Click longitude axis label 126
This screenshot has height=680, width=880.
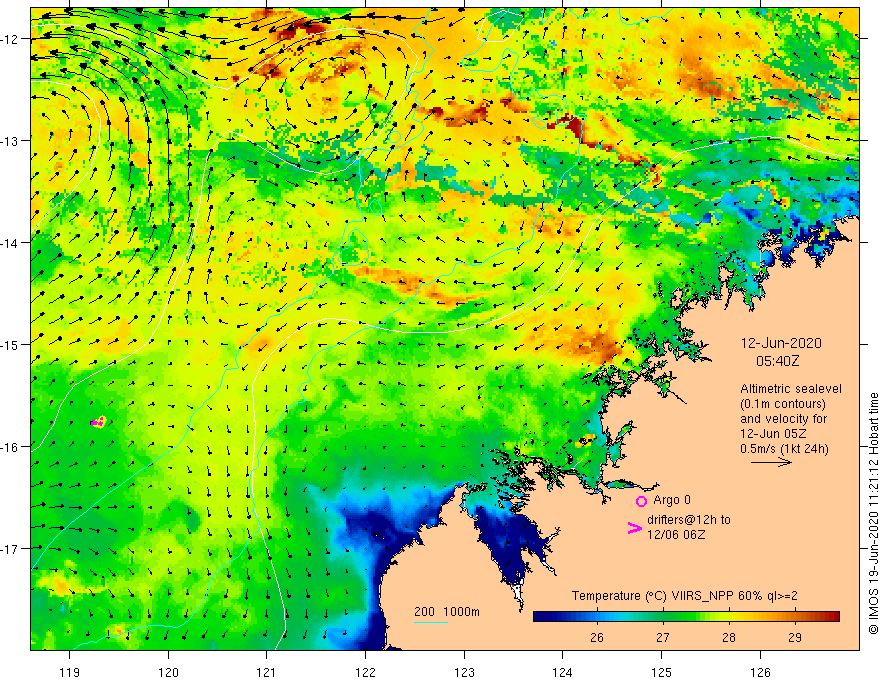[x=760, y=672]
